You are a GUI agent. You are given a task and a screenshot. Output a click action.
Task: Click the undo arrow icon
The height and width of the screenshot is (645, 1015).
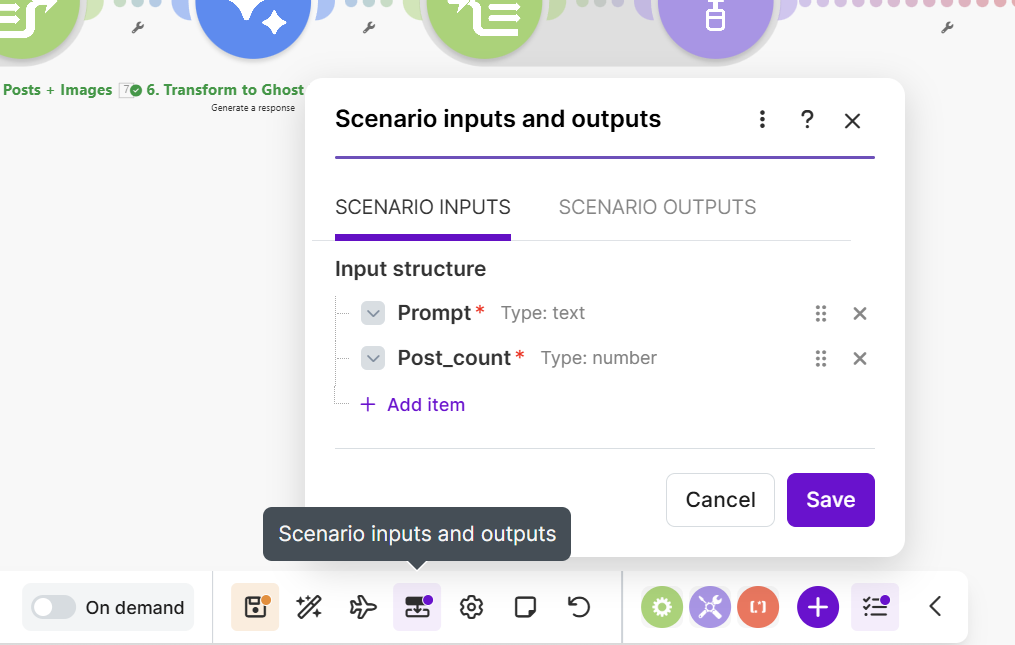click(x=579, y=607)
